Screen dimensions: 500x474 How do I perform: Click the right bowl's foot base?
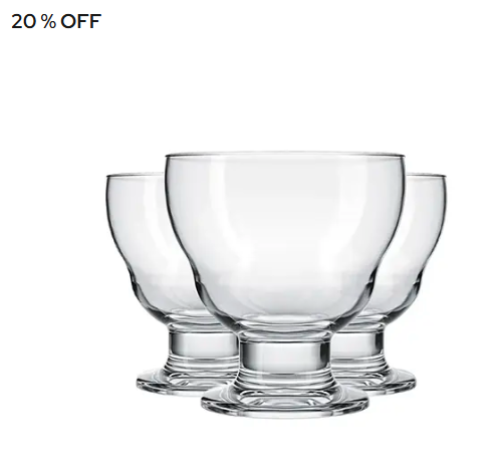point(390,380)
